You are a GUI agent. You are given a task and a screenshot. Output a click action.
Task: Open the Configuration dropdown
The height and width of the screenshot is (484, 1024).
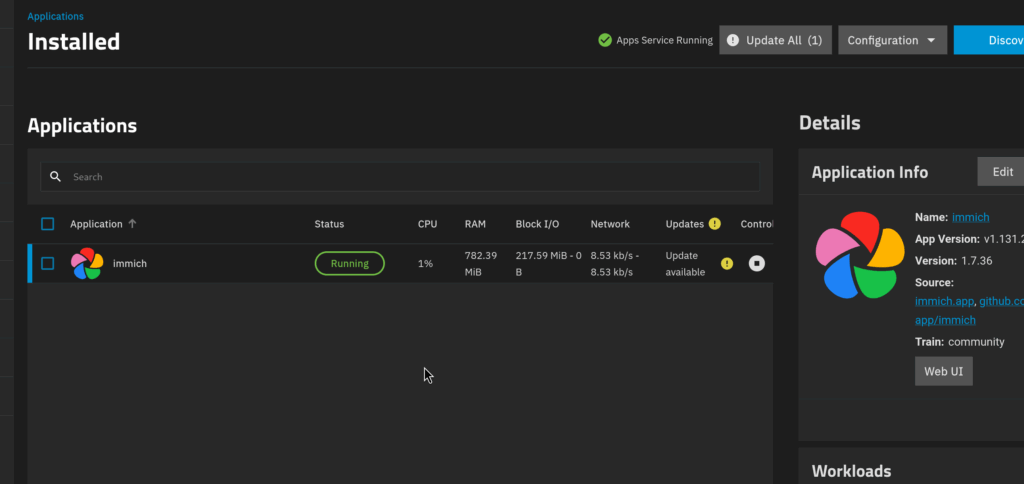pos(892,40)
